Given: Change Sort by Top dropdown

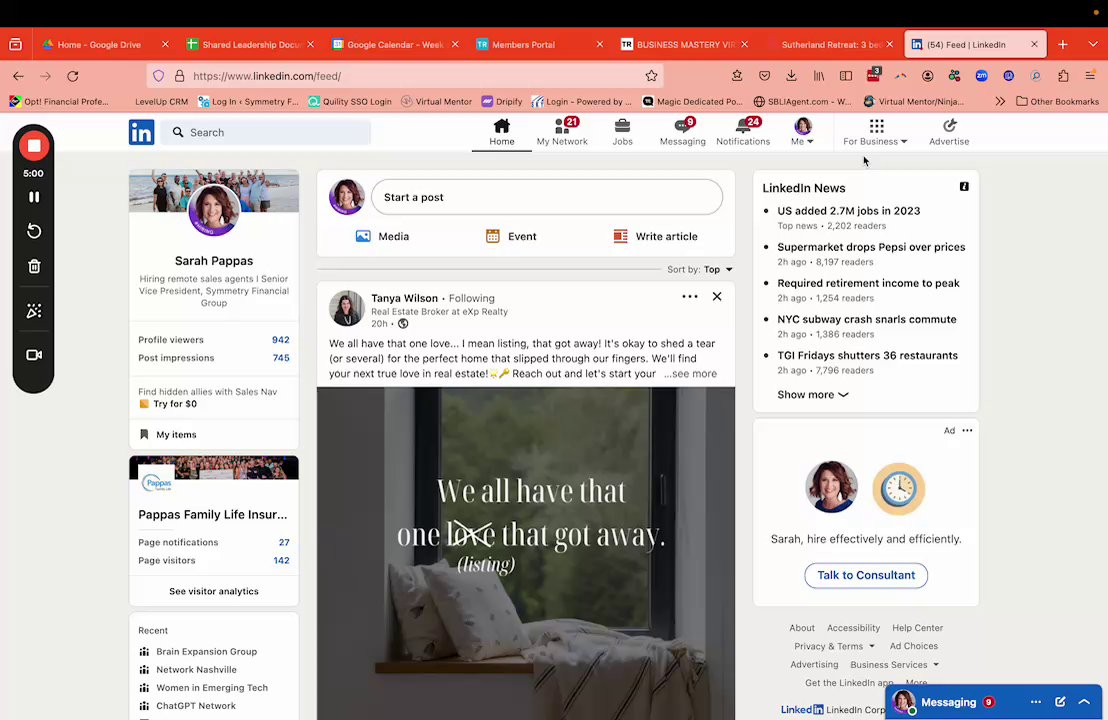Looking at the screenshot, I should click(718, 269).
